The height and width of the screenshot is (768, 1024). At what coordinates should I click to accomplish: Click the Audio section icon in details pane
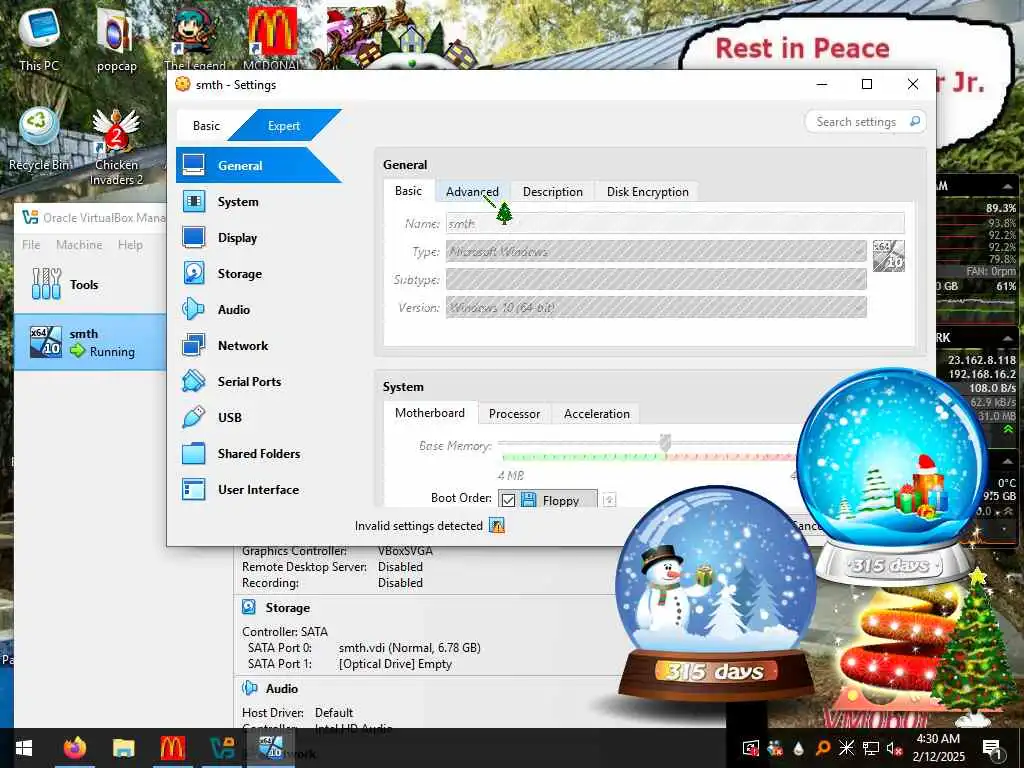(x=249, y=688)
